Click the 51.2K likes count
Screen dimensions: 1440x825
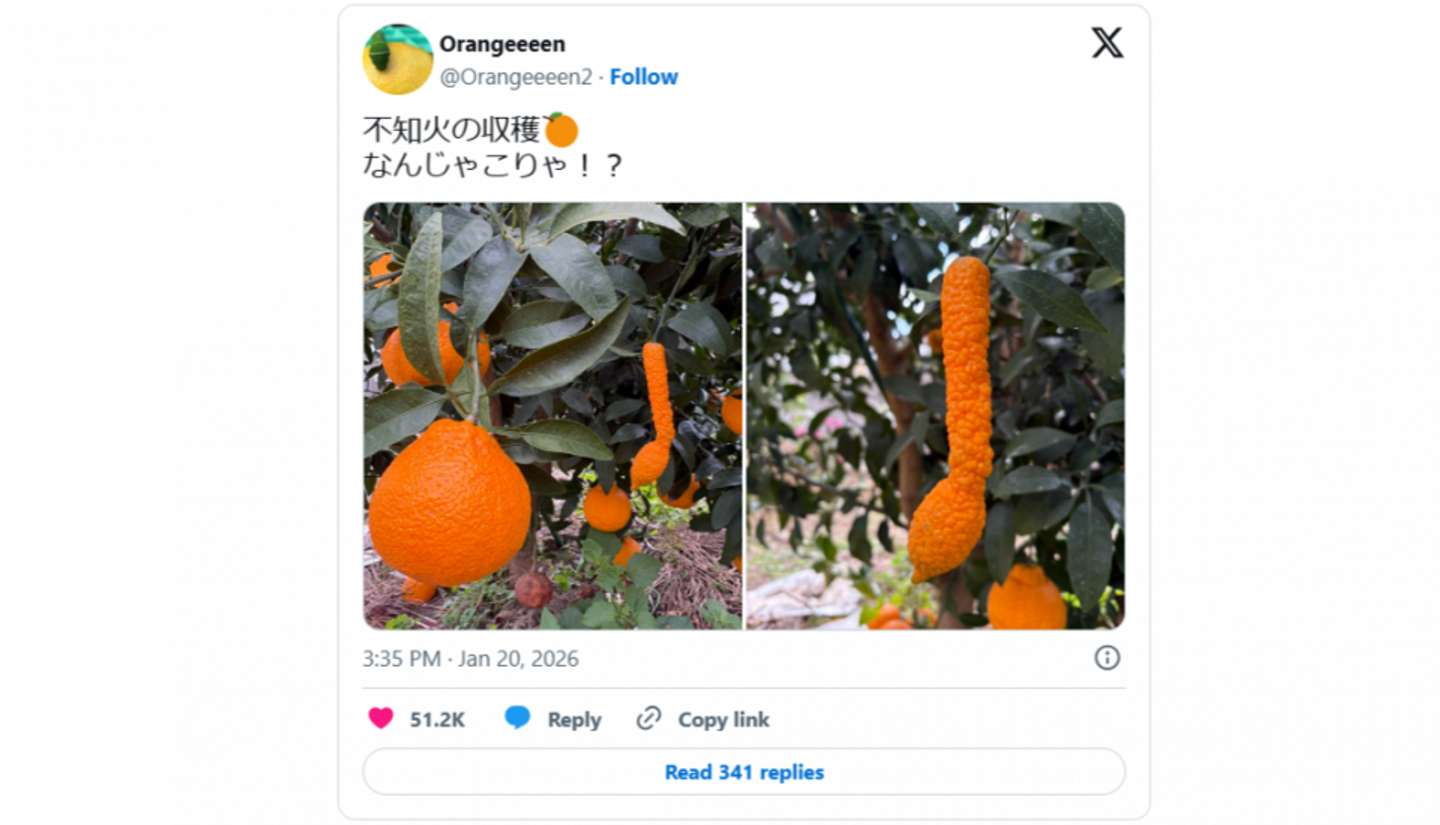[437, 719]
